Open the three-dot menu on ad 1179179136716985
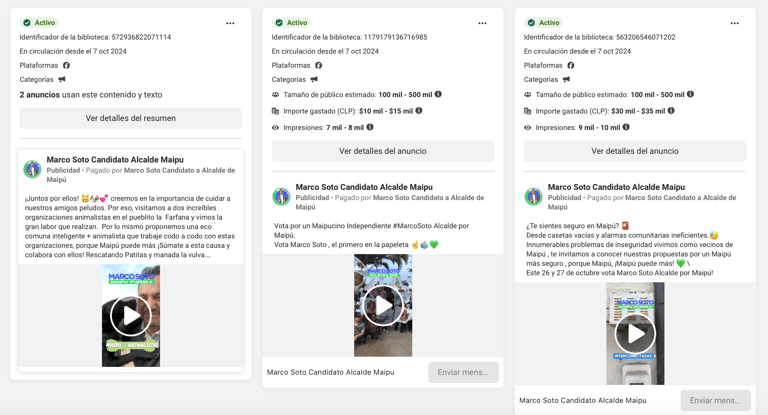The height and width of the screenshot is (415, 768). [482, 23]
